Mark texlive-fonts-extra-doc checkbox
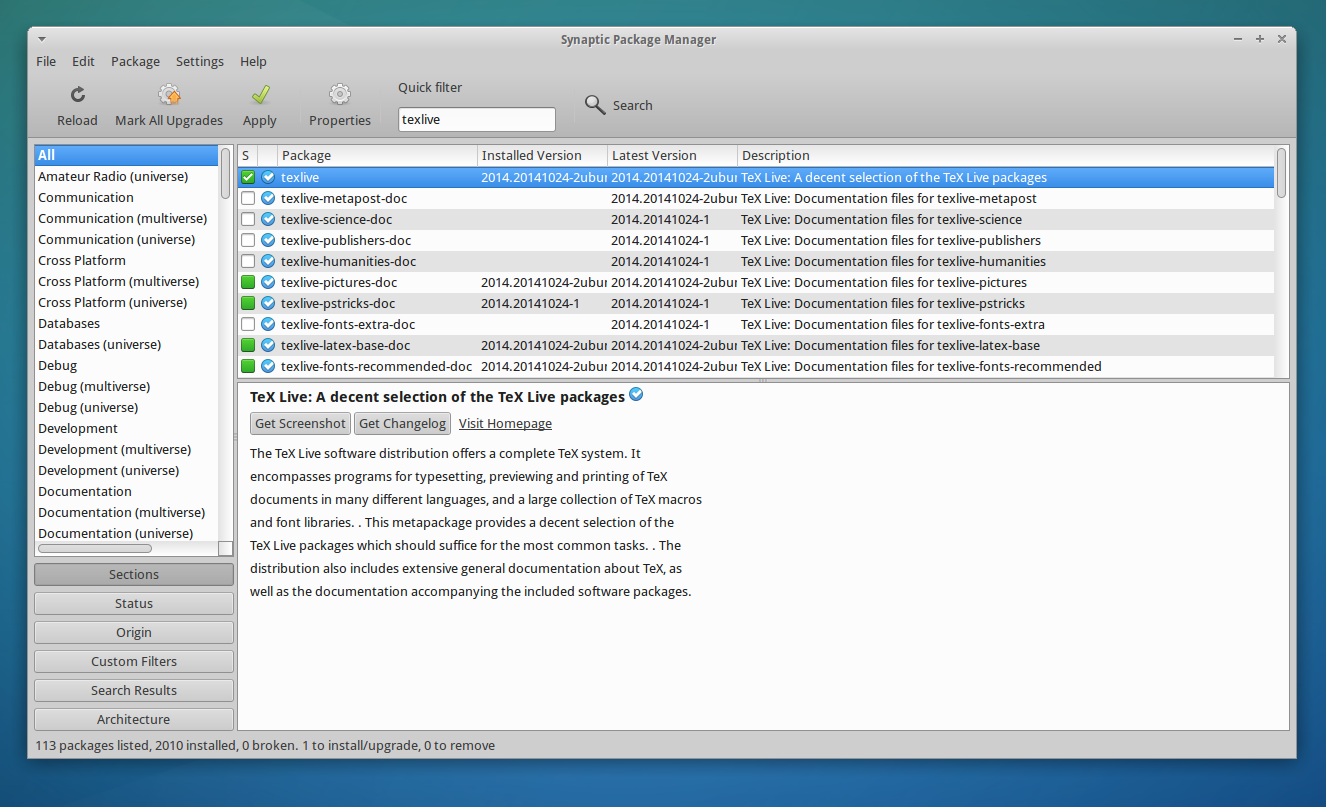The width and height of the screenshot is (1326, 807). click(x=248, y=324)
